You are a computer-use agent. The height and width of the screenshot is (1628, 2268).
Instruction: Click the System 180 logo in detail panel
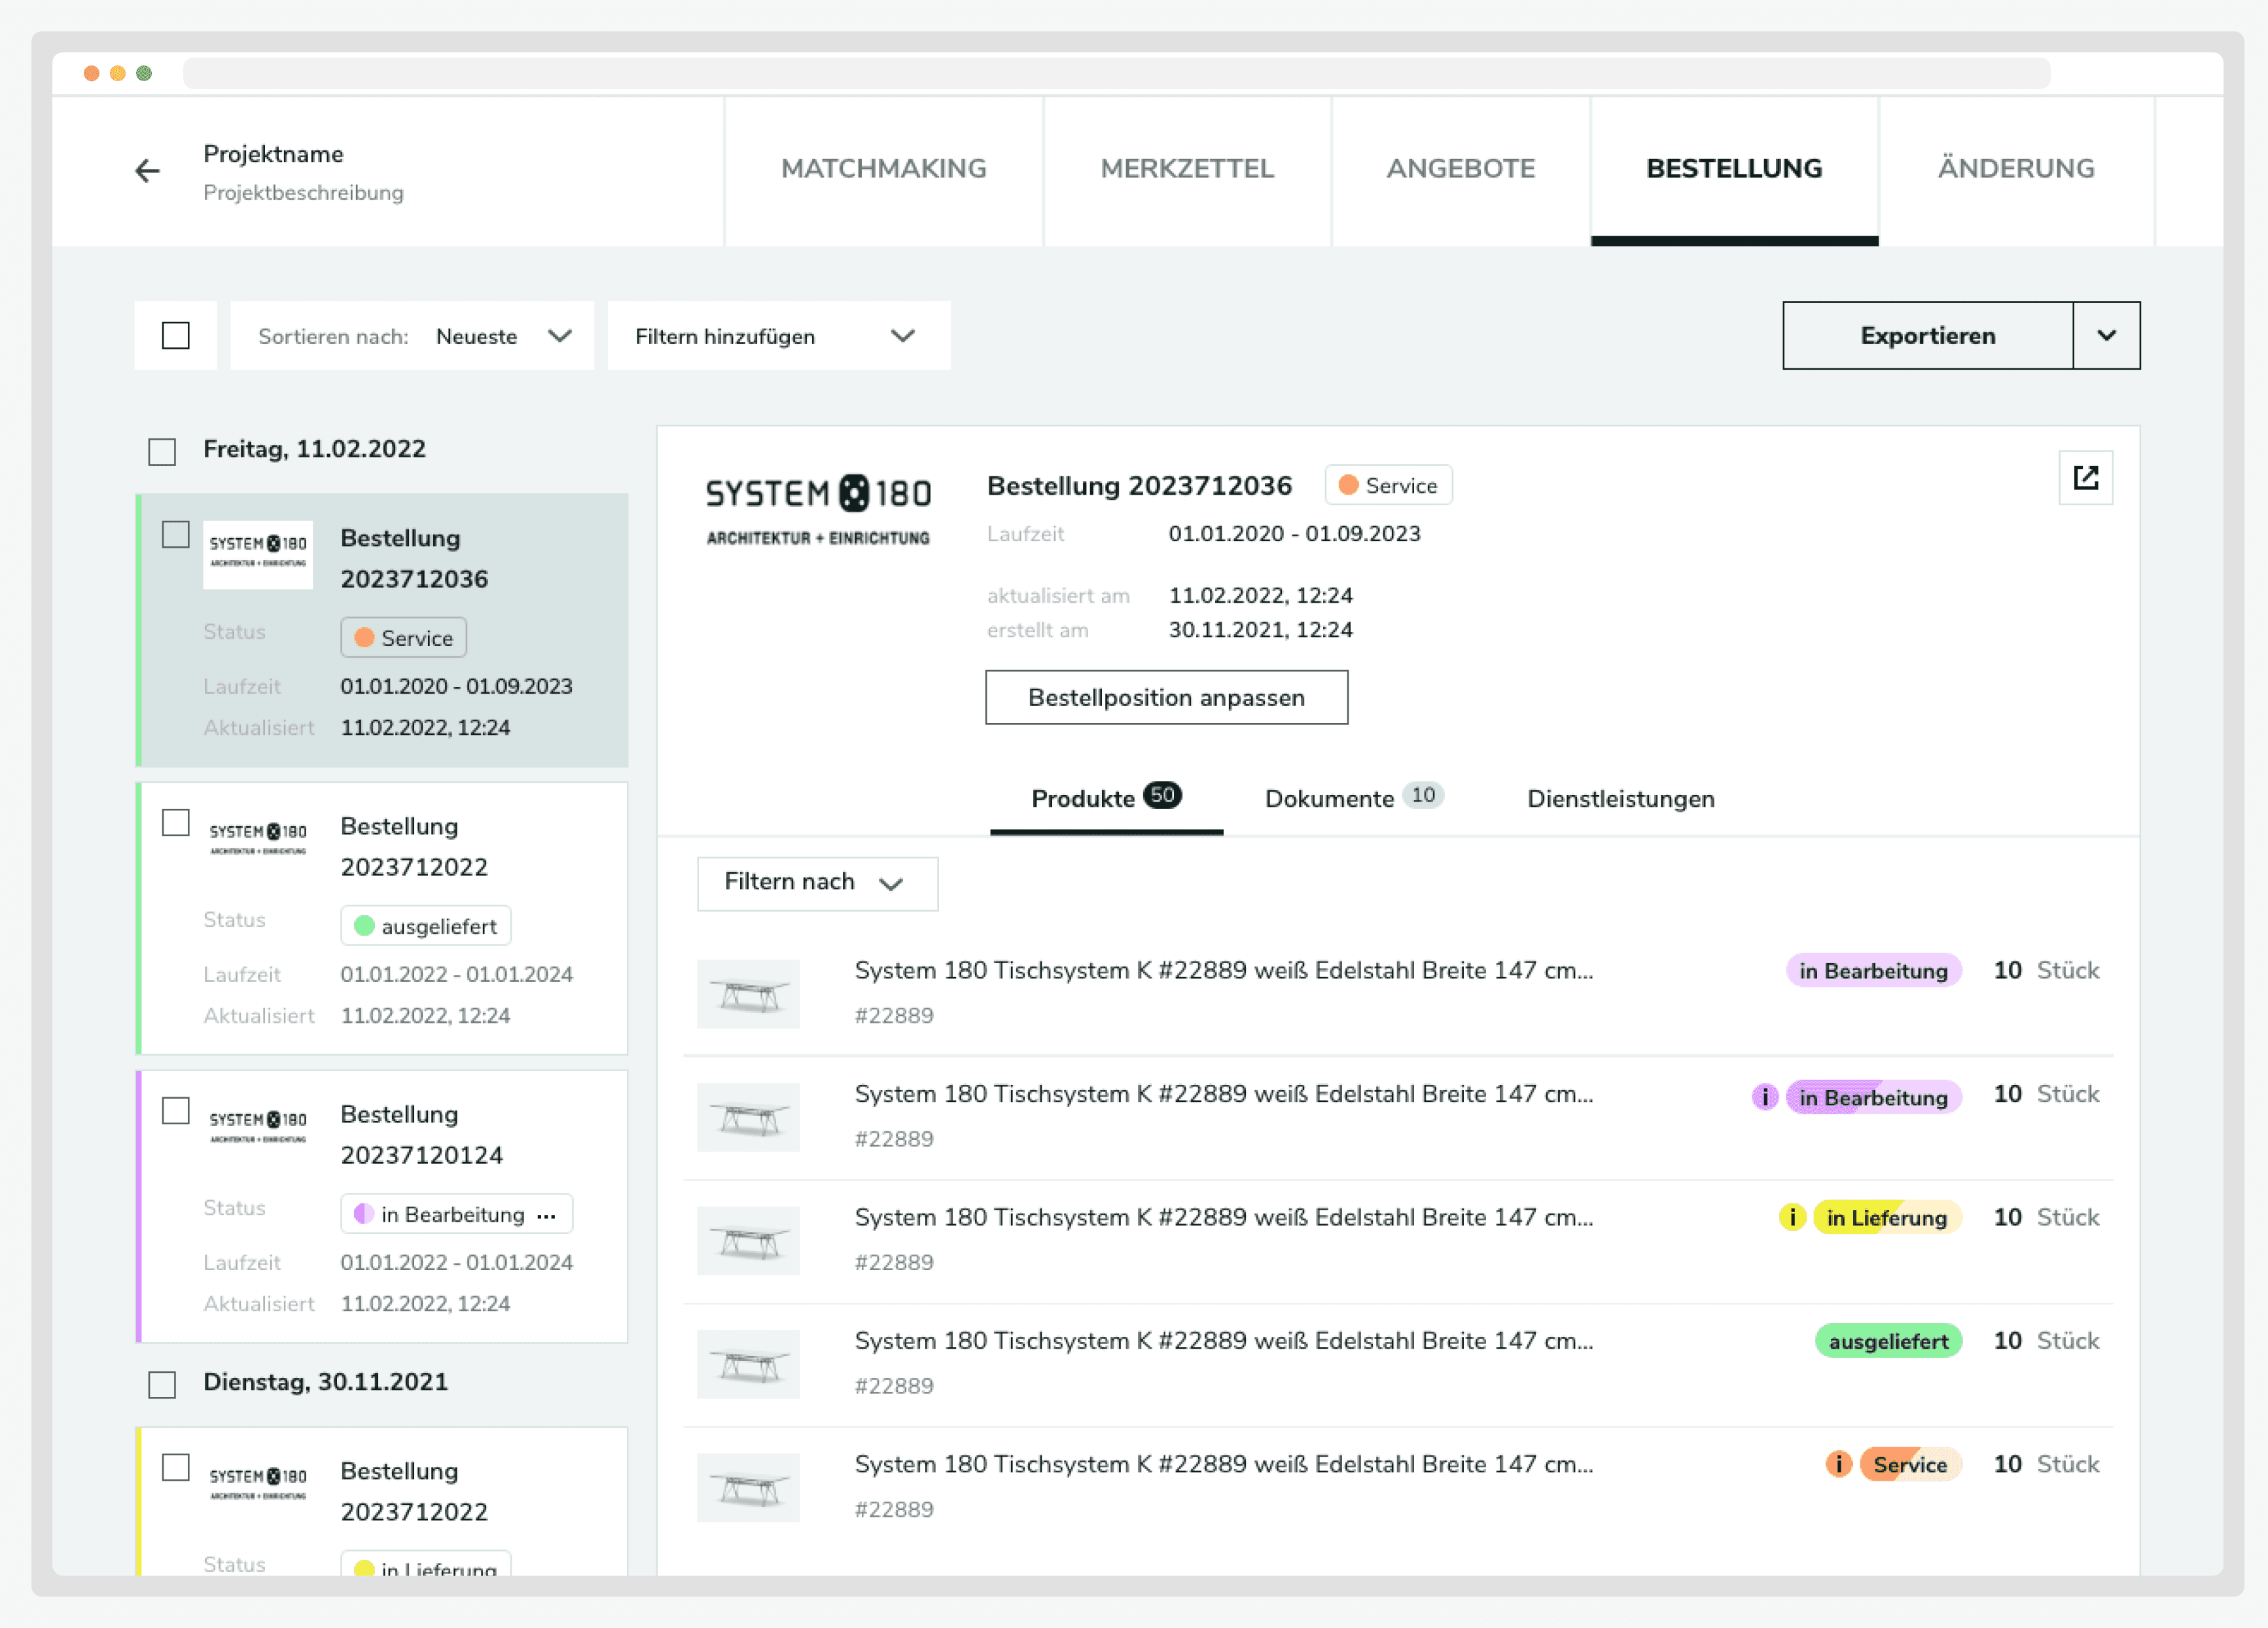[x=818, y=511]
